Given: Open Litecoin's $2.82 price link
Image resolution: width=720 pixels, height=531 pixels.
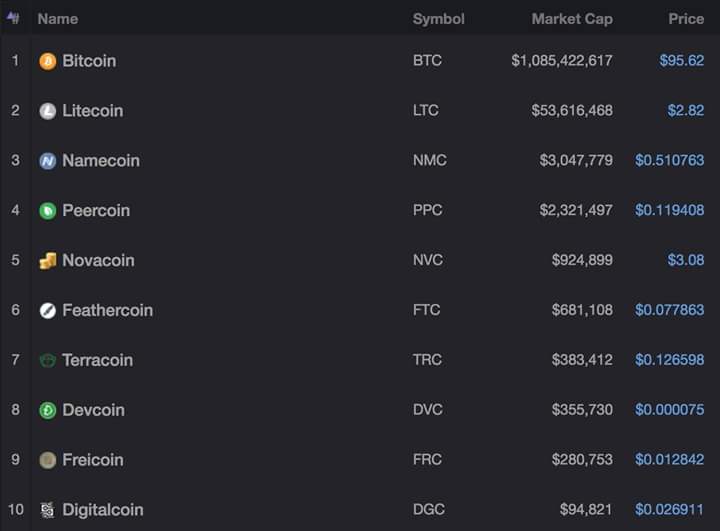Looking at the screenshot, I should pos(686,111).
